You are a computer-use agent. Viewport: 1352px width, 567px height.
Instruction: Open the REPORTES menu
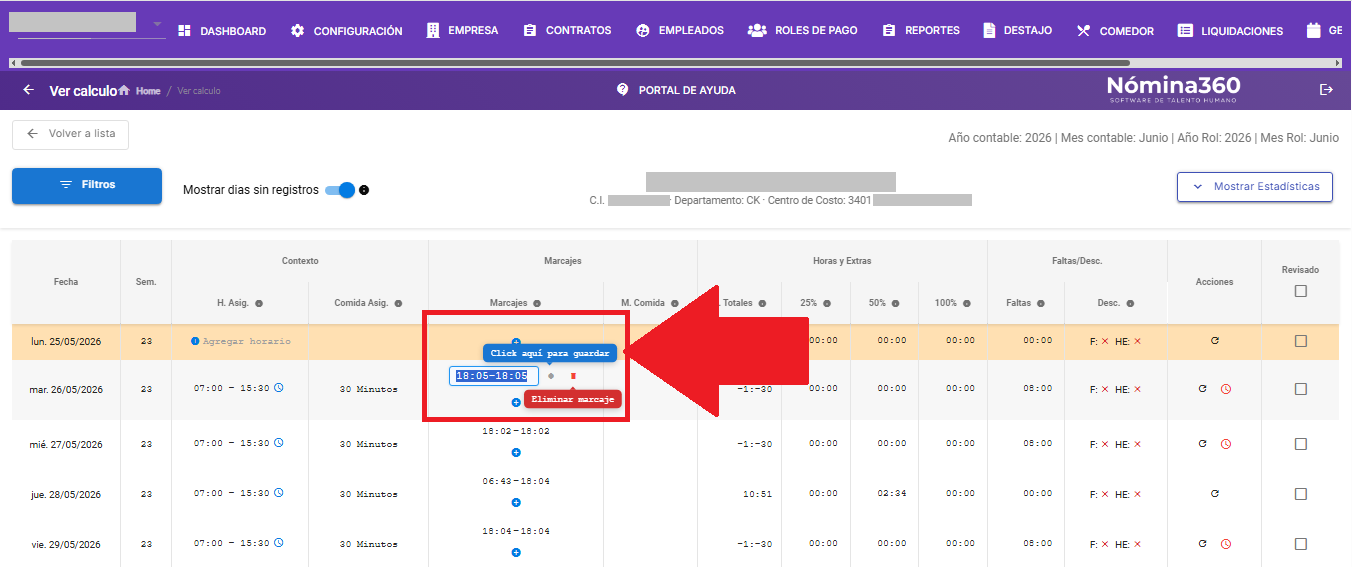tap(921, 31)
